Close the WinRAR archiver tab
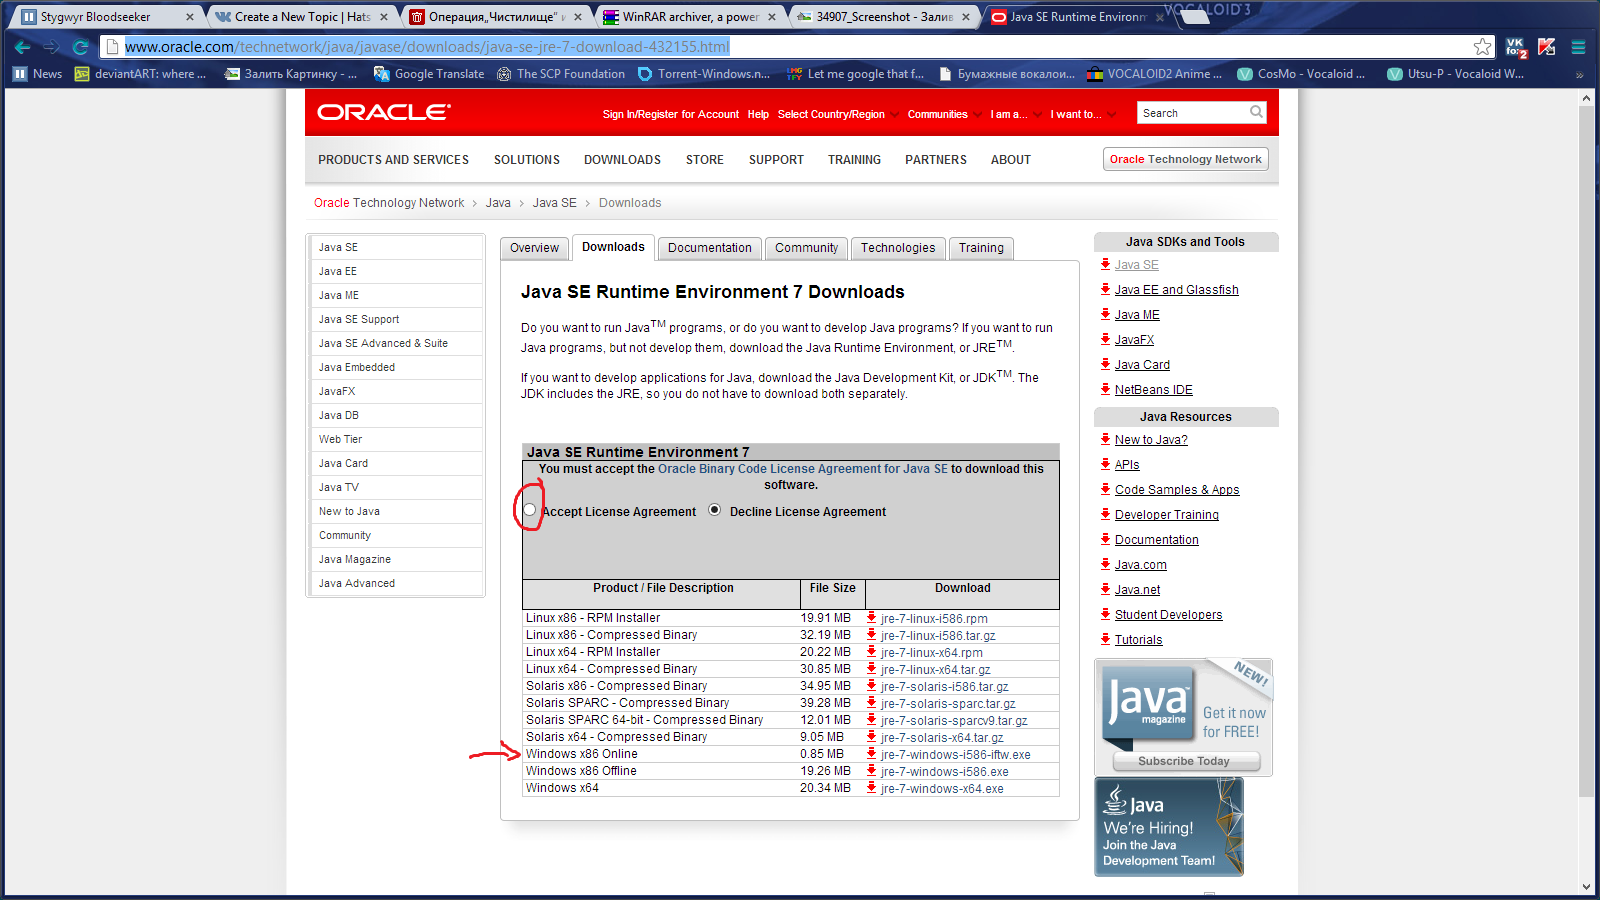This screenshot has height=900, width=1600. coord(773,17)
